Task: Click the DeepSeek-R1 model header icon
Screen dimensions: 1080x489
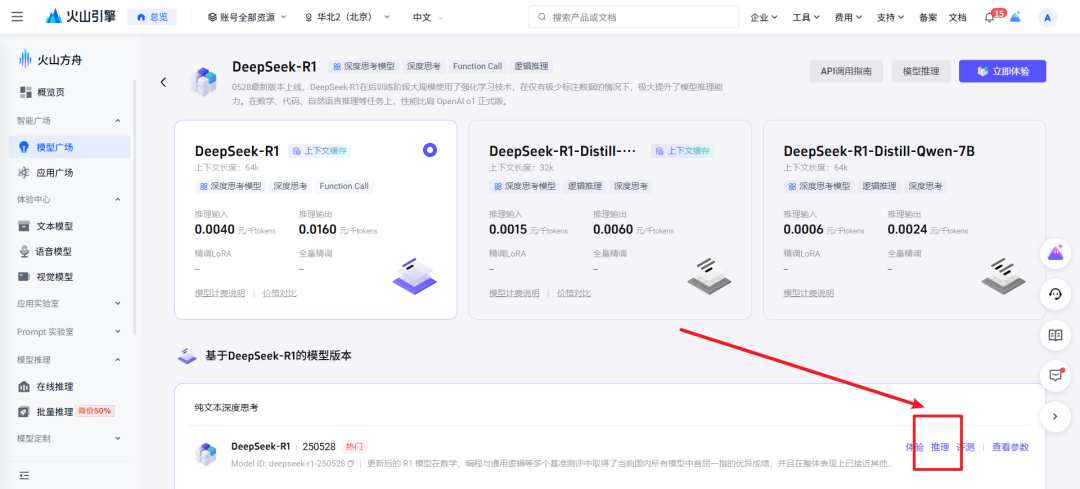Action: point(203,82)
